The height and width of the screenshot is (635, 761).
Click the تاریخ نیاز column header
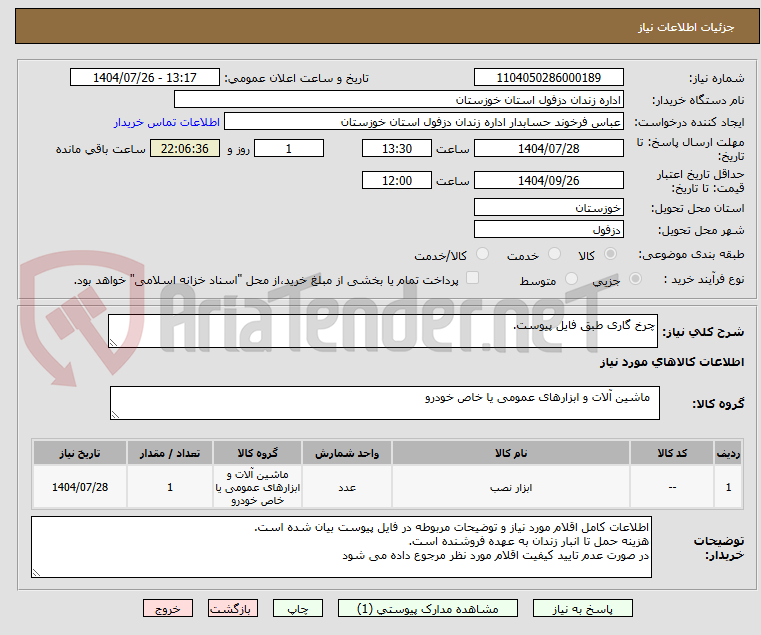point(80,453)
